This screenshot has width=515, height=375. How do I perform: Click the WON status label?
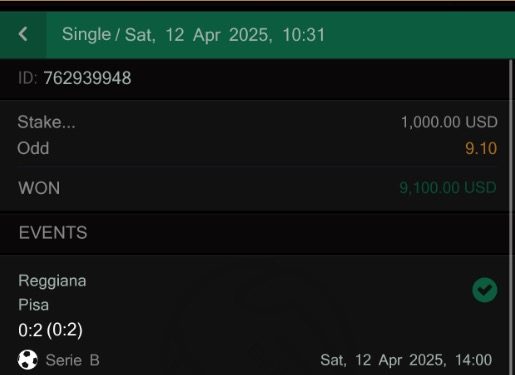click(x=39, y=188)
